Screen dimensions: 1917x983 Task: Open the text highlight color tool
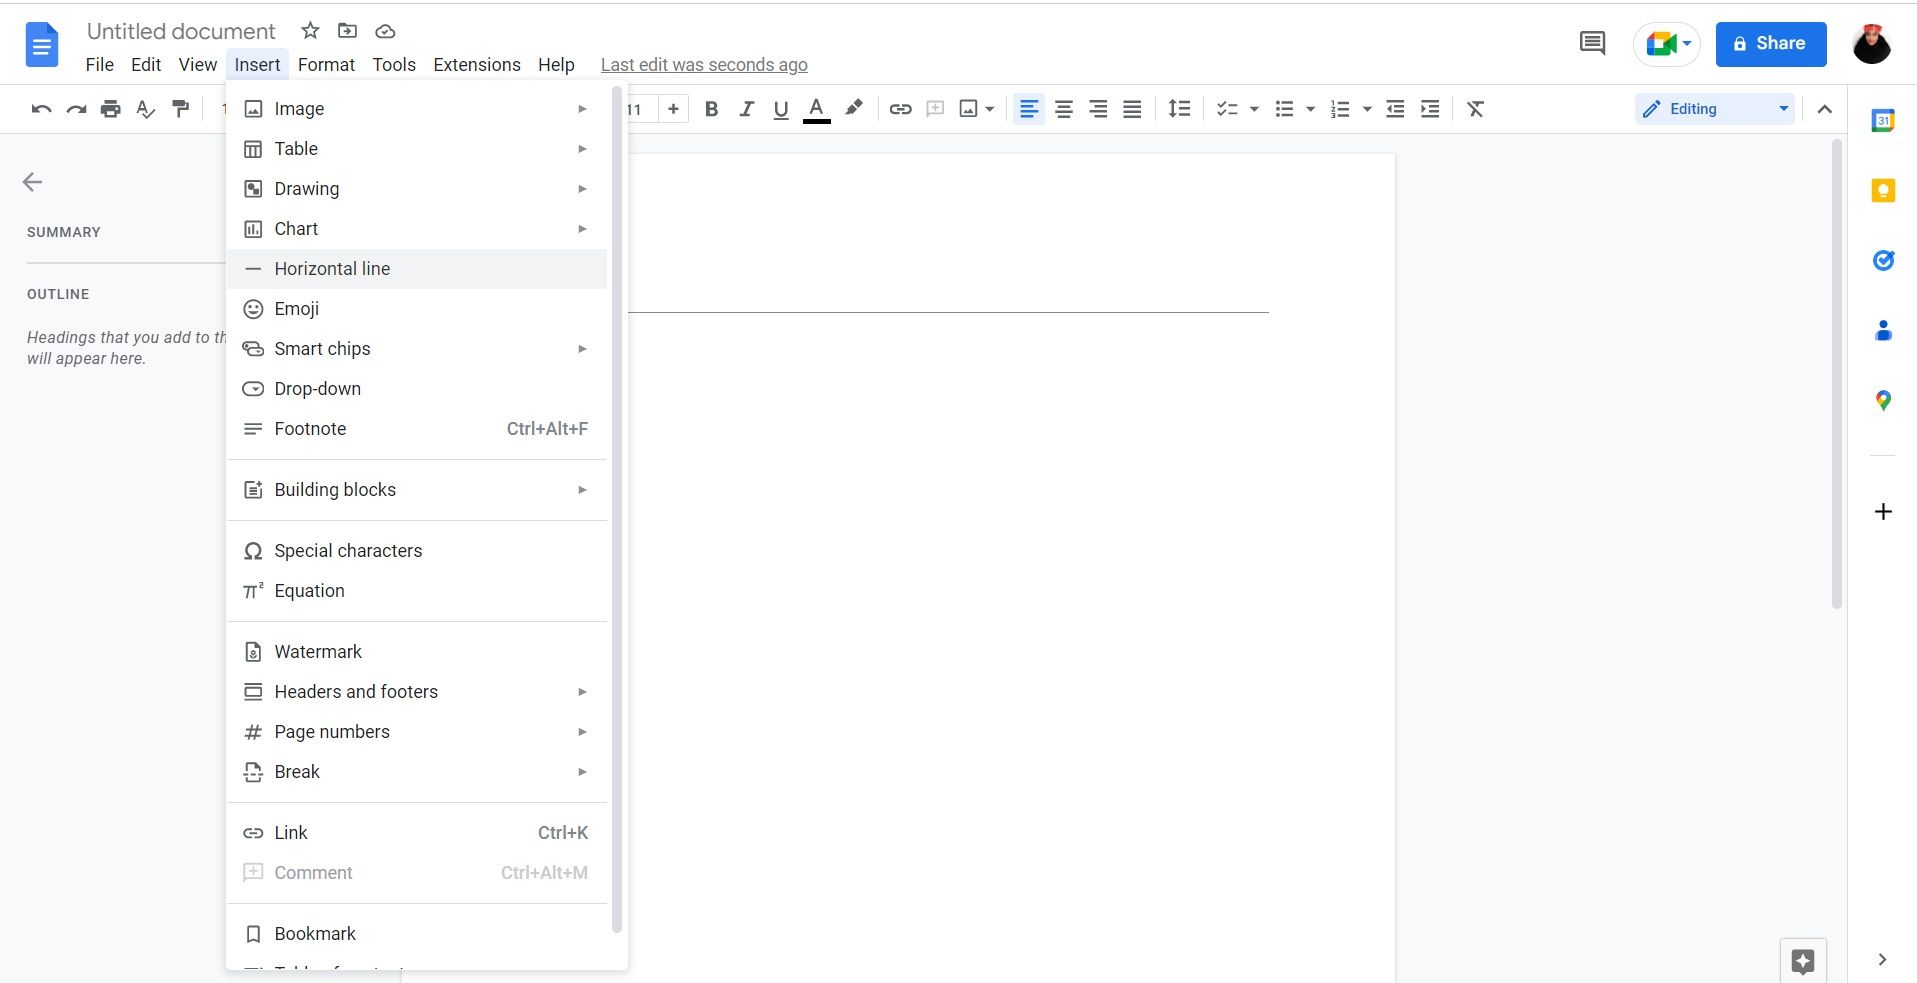853,109
